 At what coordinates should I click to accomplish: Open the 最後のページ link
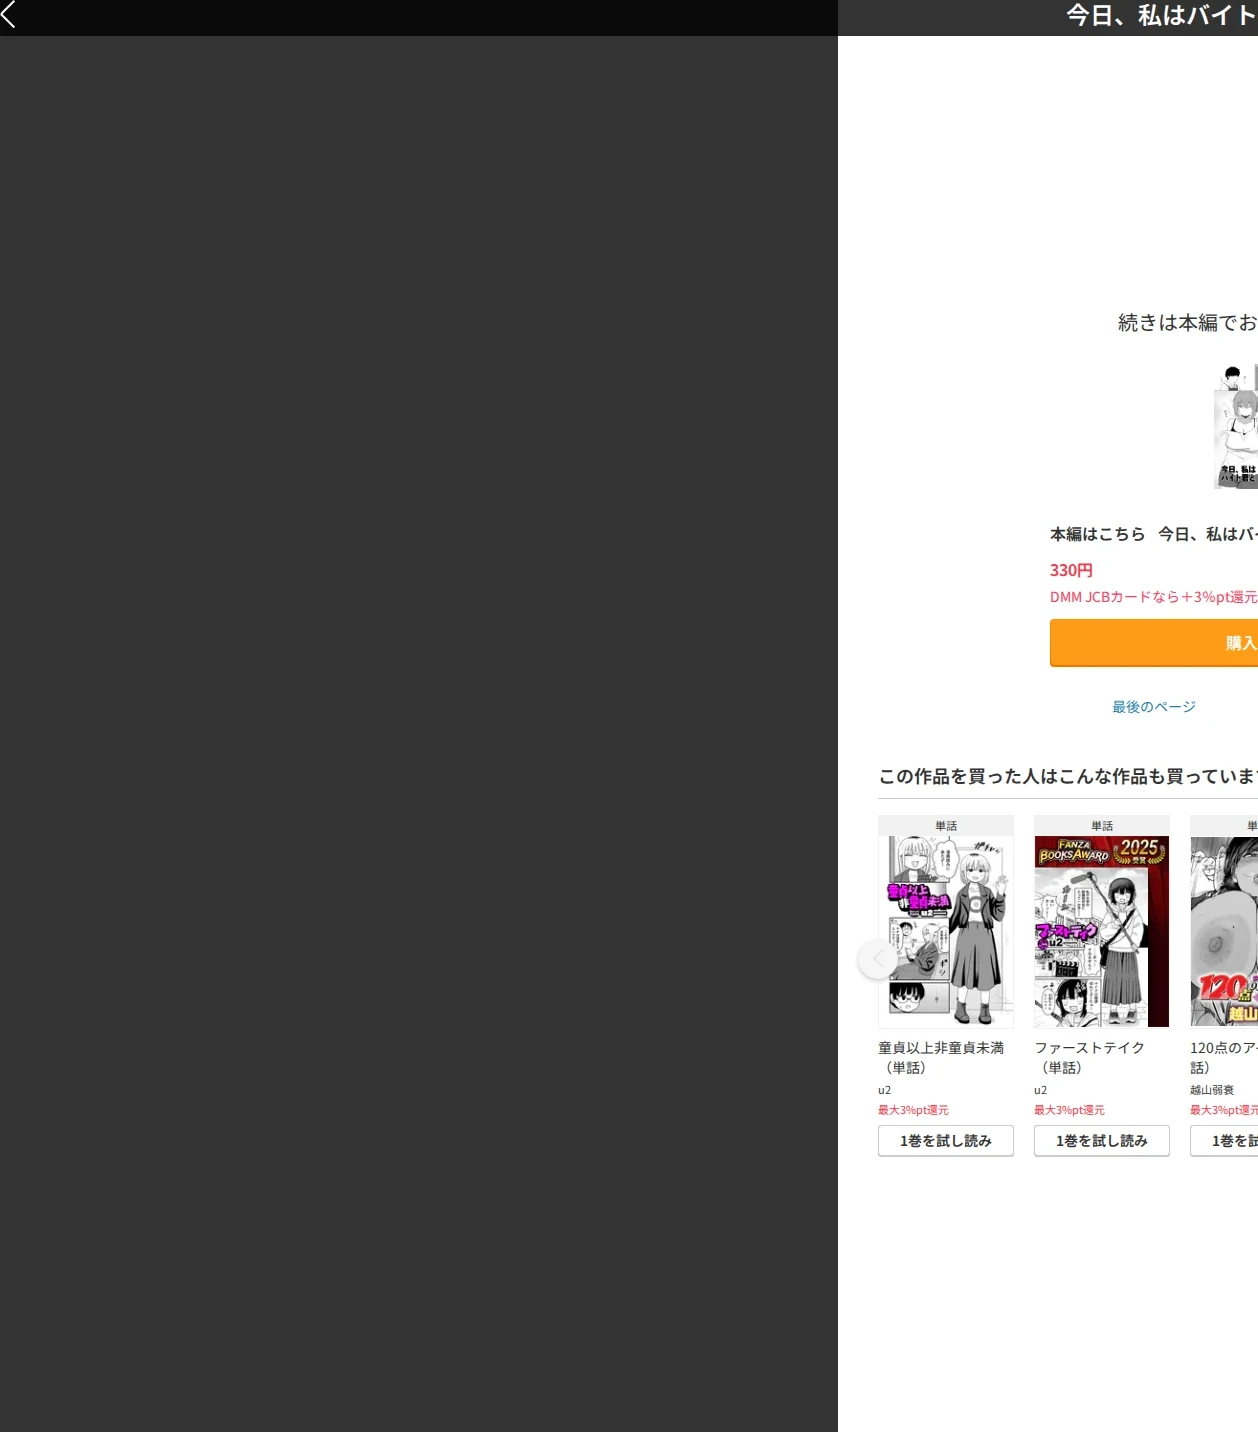[x=1154, y=707]
